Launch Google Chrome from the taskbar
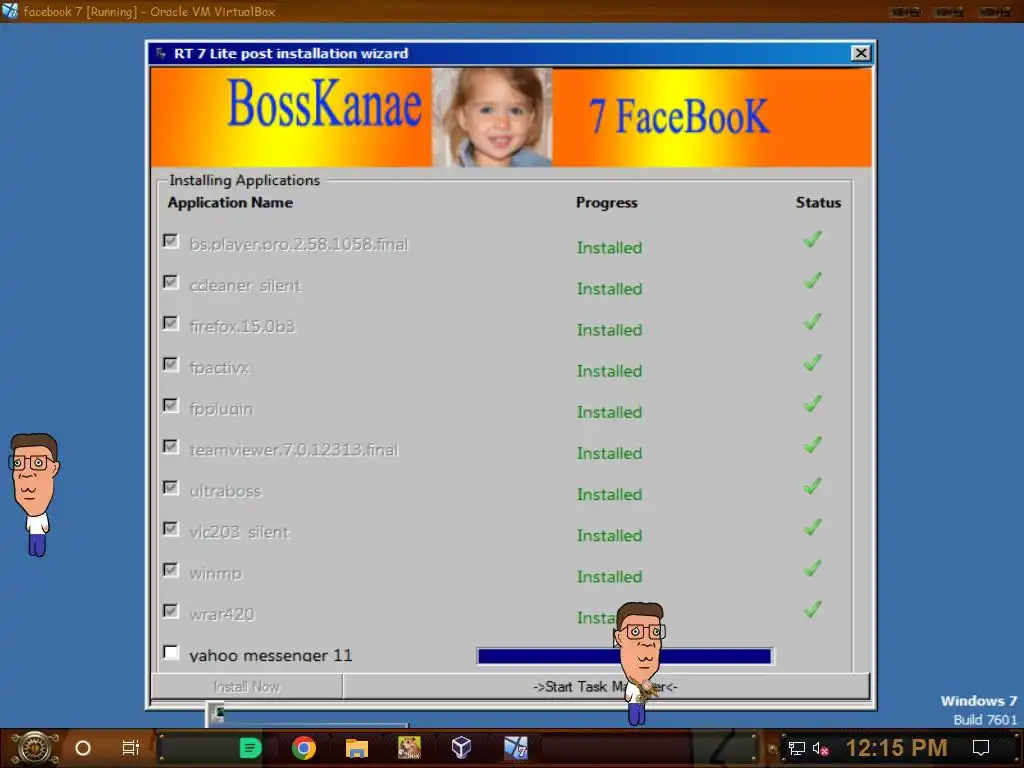1024x768 pixels. point(304,748)
